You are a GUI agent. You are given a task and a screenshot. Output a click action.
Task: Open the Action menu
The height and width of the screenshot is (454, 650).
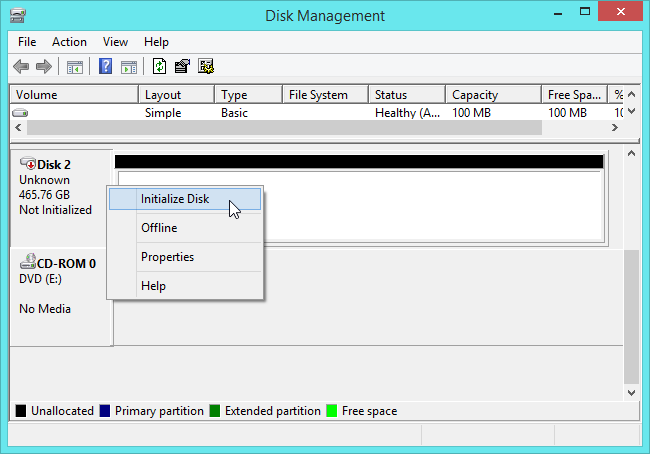pyautogui.click(x=69, y=42)
